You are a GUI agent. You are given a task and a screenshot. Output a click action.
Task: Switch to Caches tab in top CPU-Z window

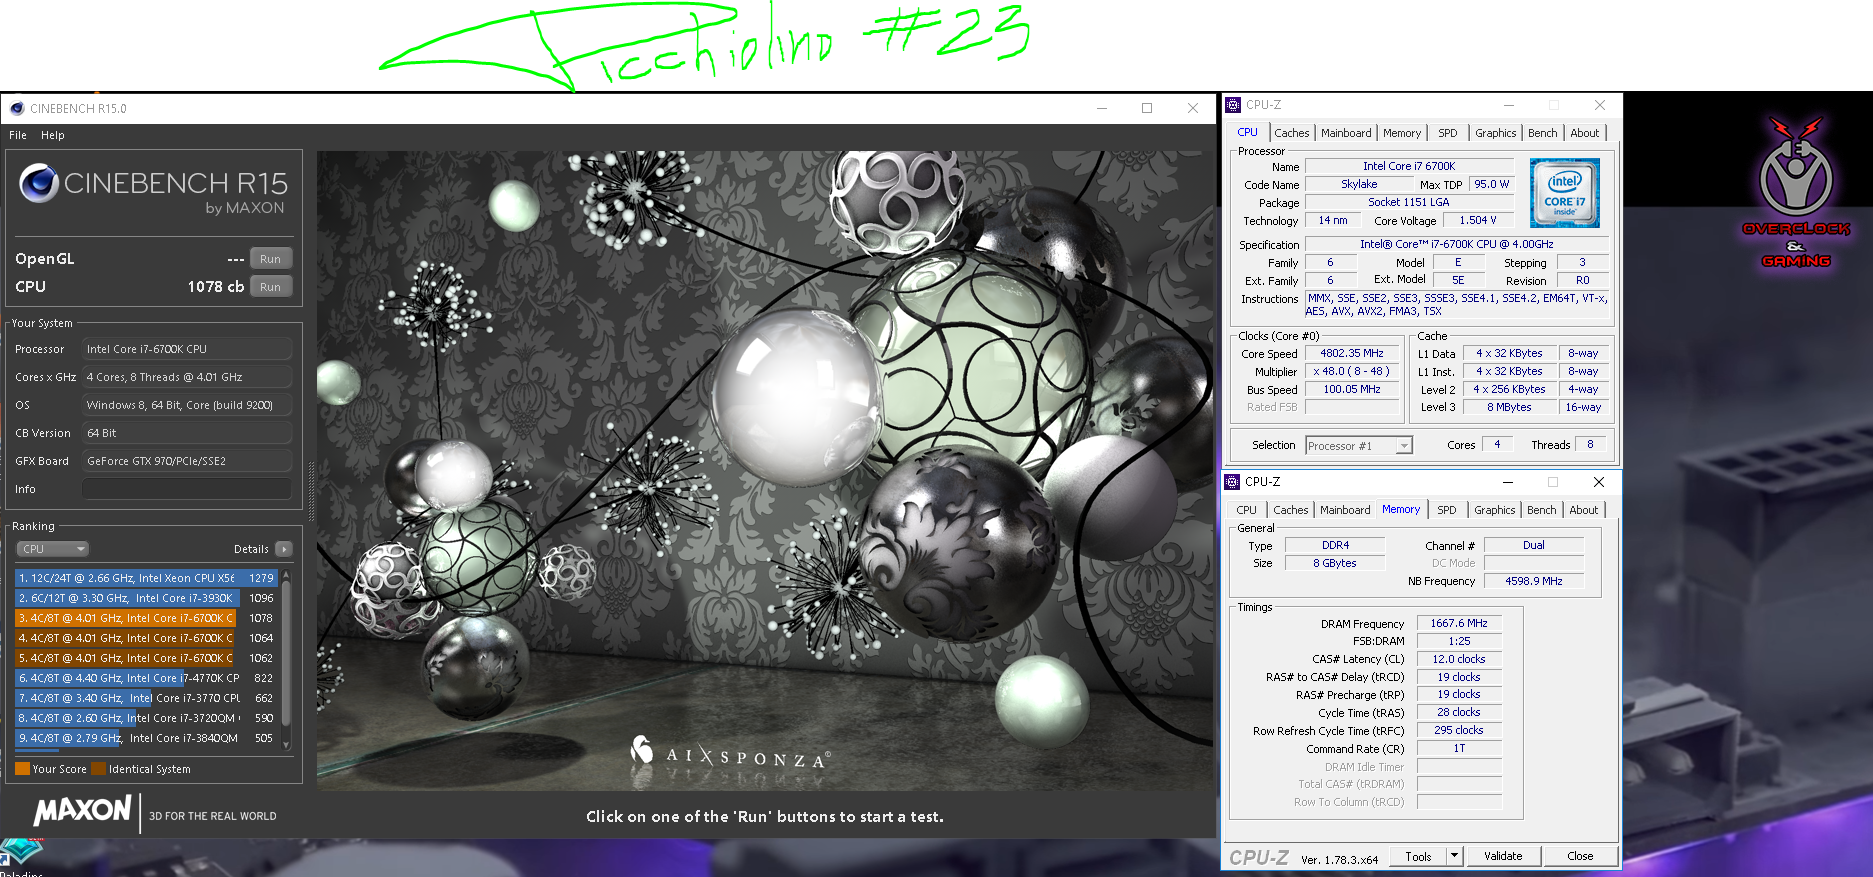(1291, 133)
